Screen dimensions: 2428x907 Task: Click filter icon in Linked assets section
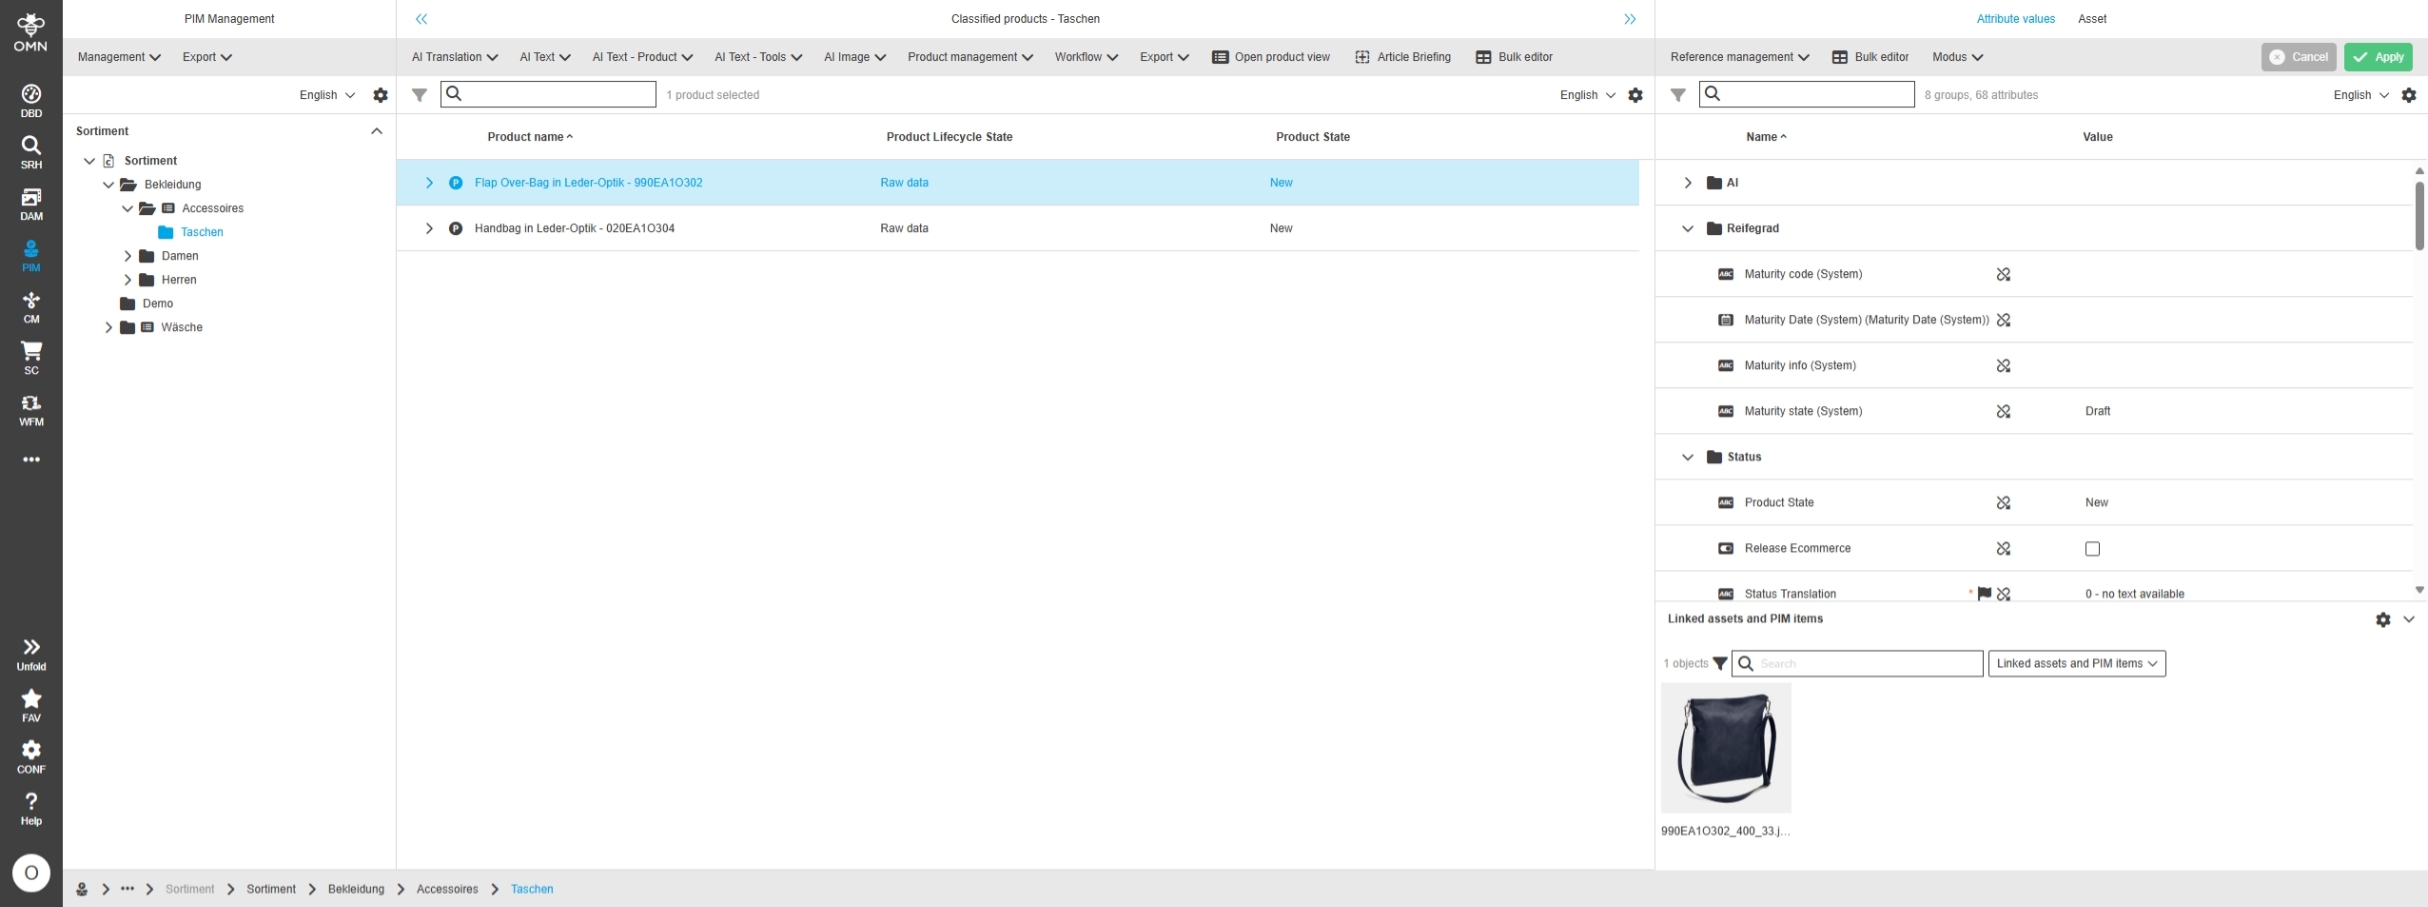pos(1720,664)
